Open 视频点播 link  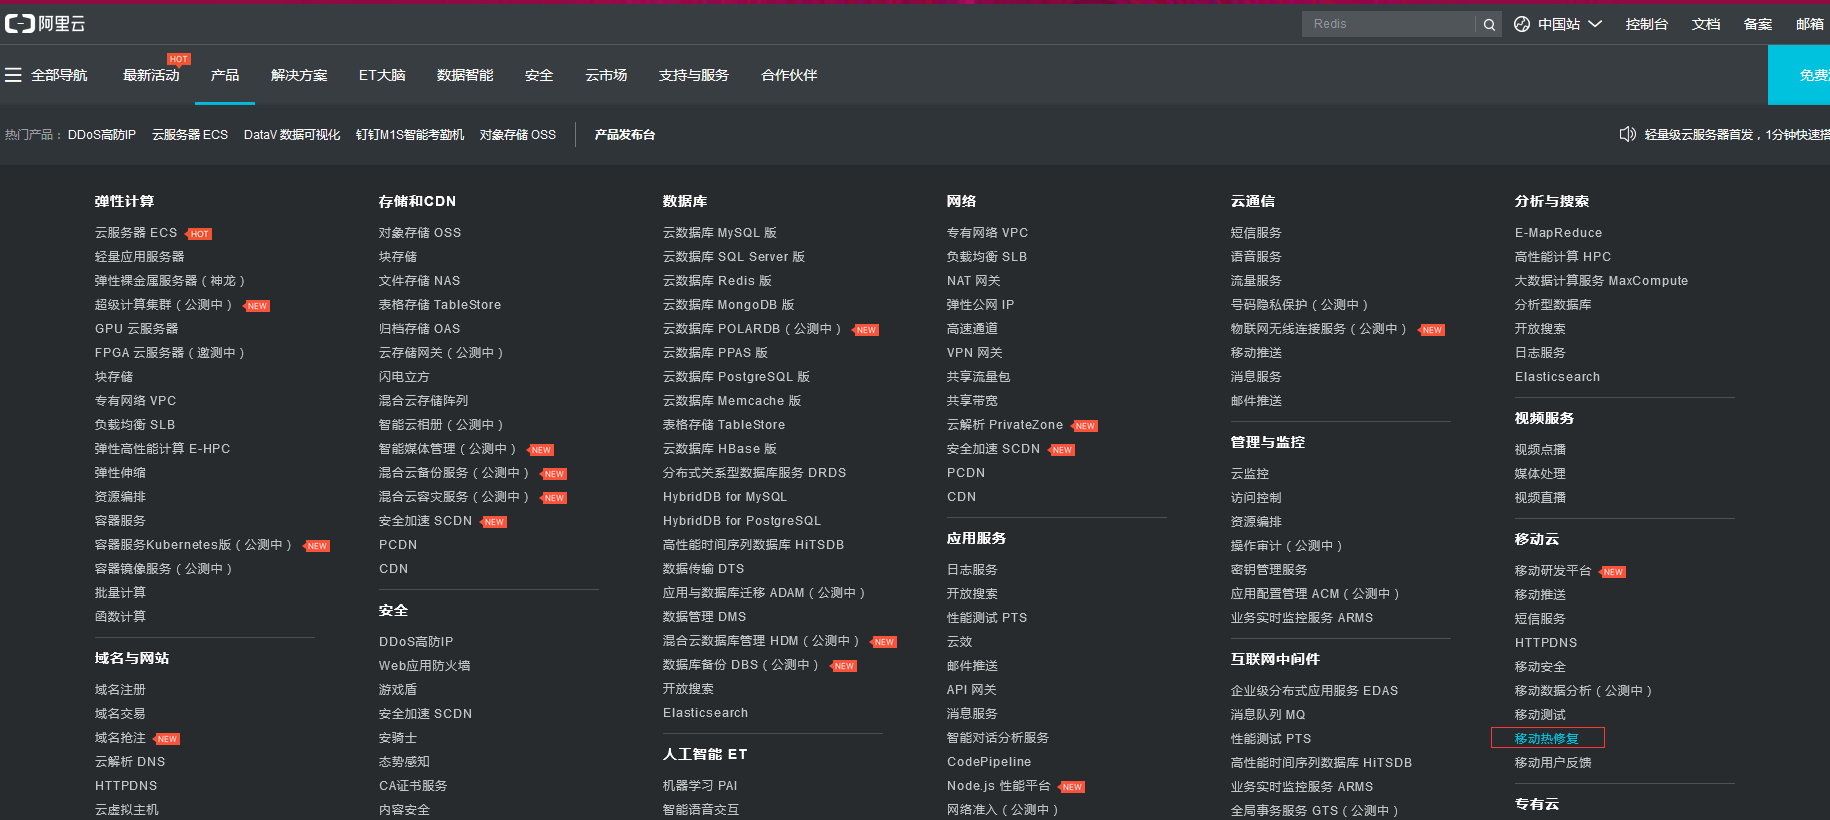tap(1541, 450)
